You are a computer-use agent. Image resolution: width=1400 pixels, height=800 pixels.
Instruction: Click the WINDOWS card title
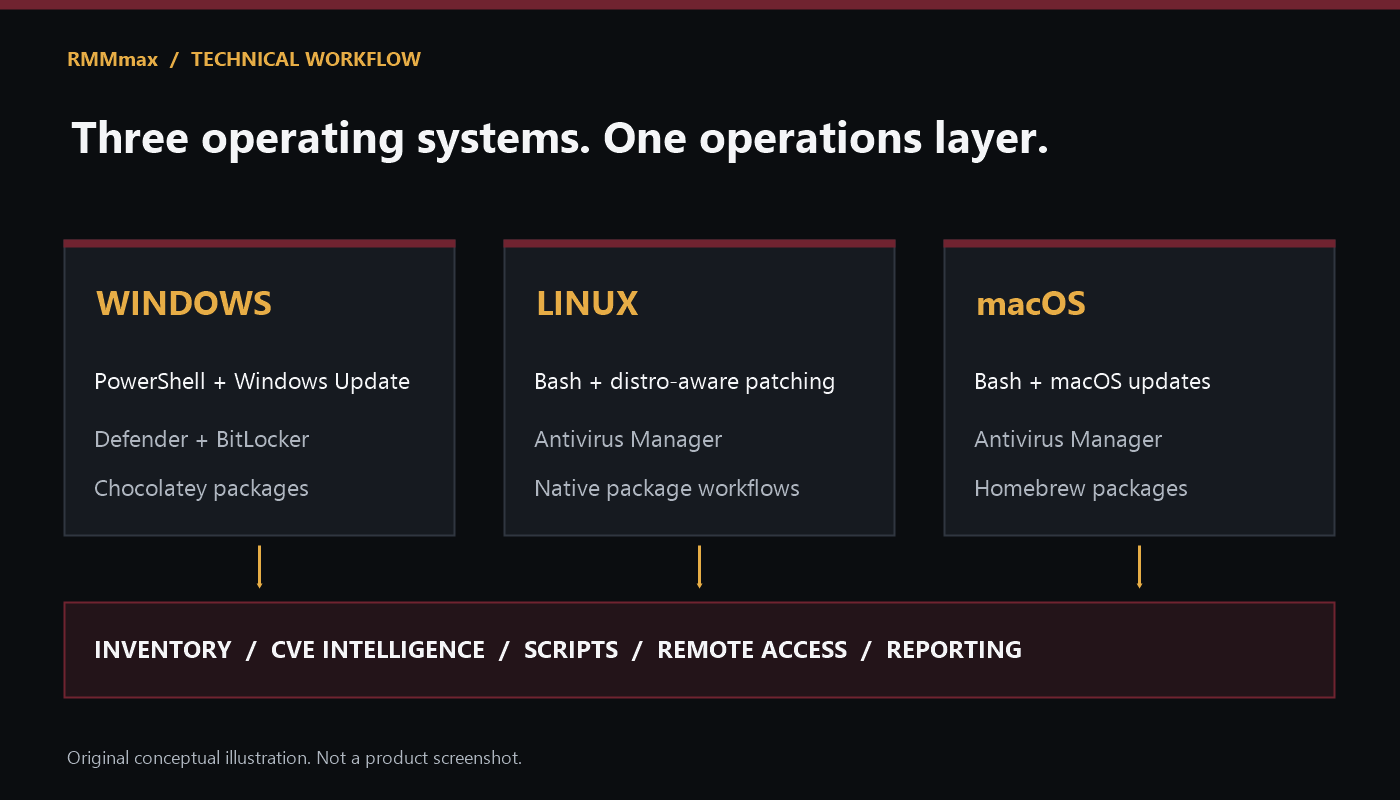click(184, 303)
